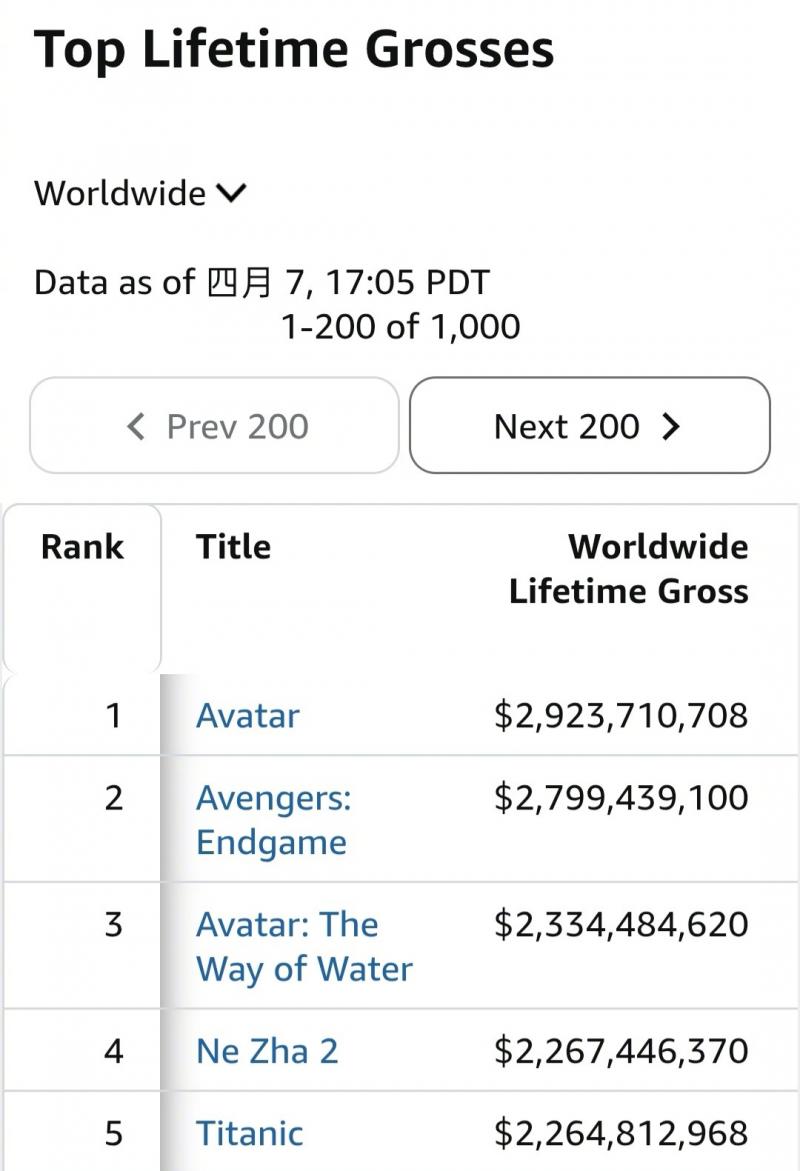The height and width of the screenshot is (1171, 800).
Task: Click the chevron arrow beside Worldwide
Action: [230, 193]
